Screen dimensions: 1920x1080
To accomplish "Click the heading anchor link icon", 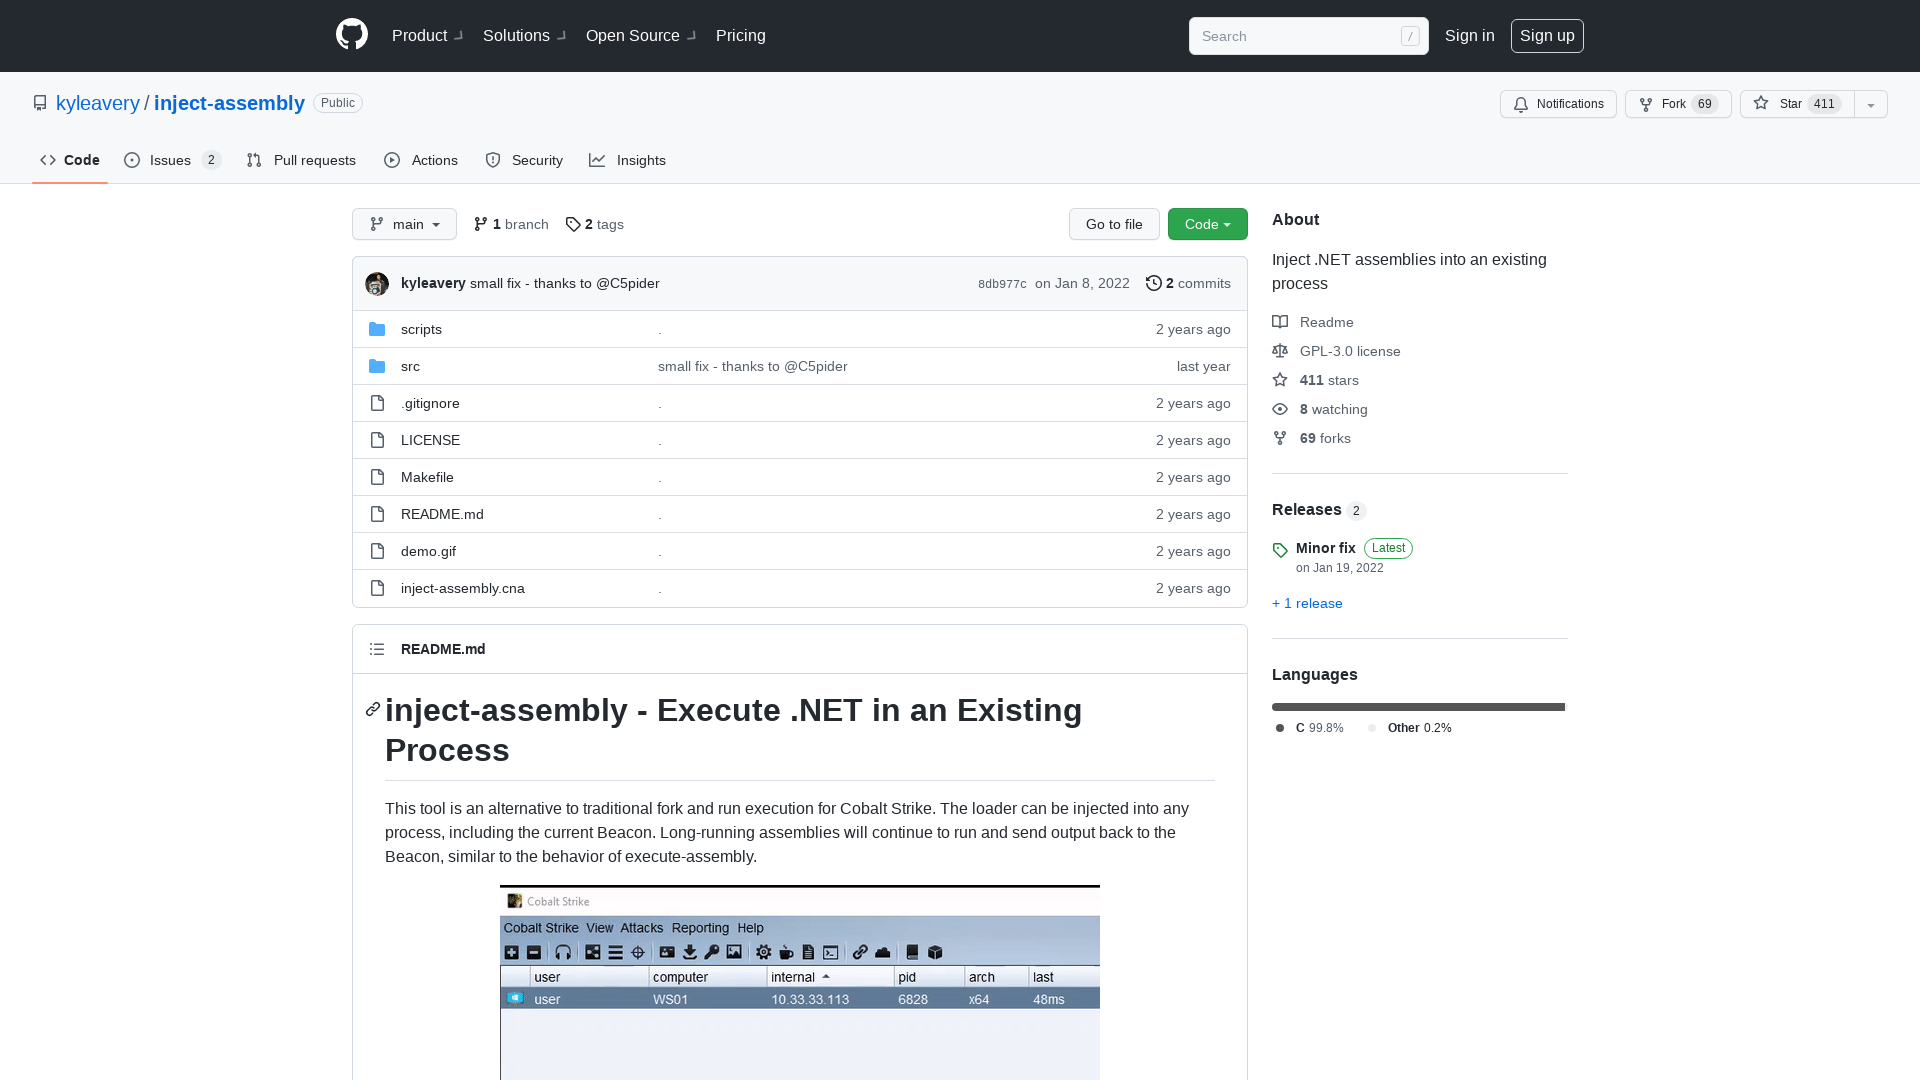I will 373,709.
